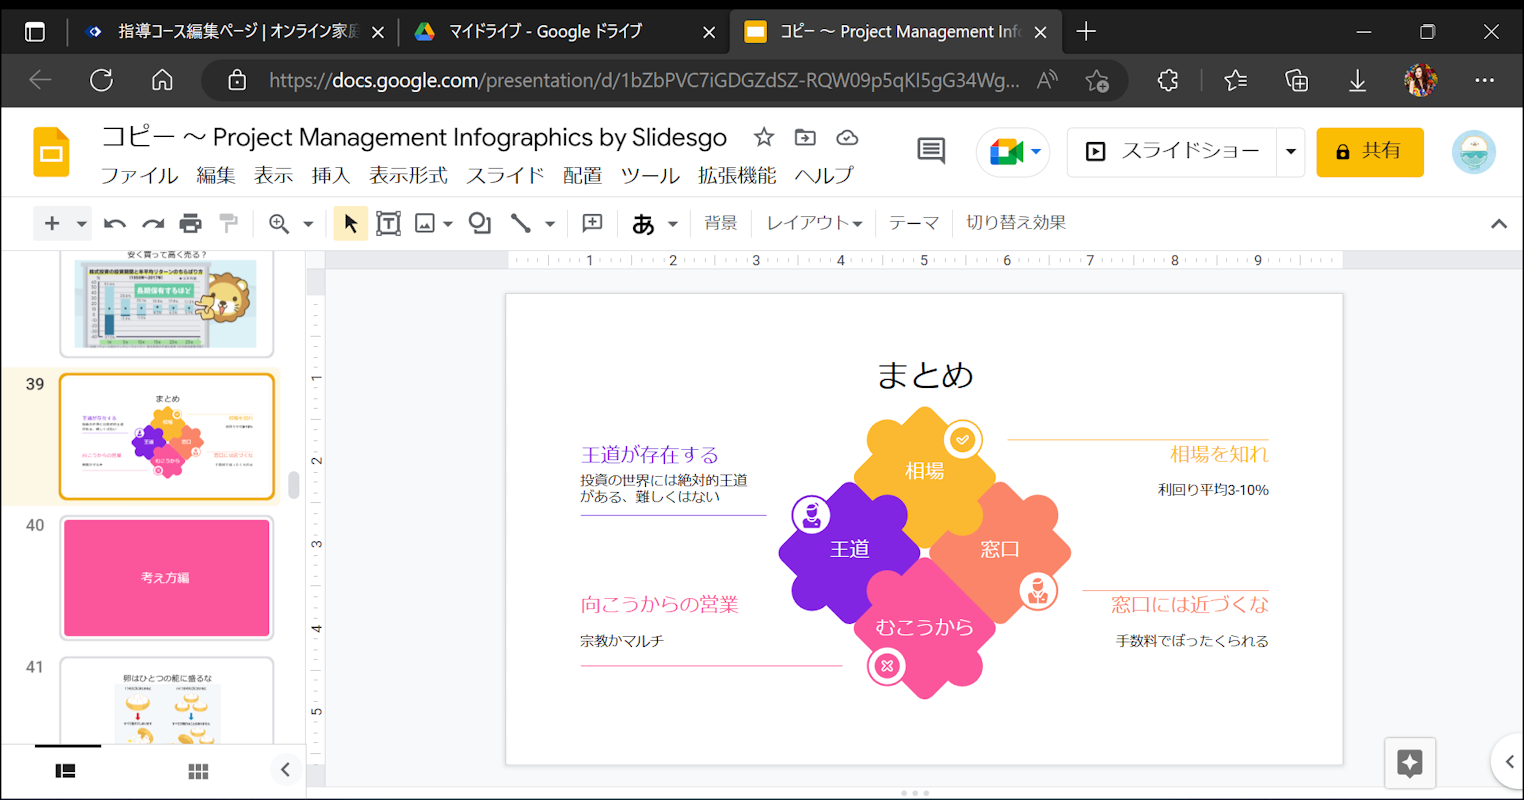Expand the zoom level dropdown
The height and width of the screenshot is (800, 1524).
[x=308, y=224]
